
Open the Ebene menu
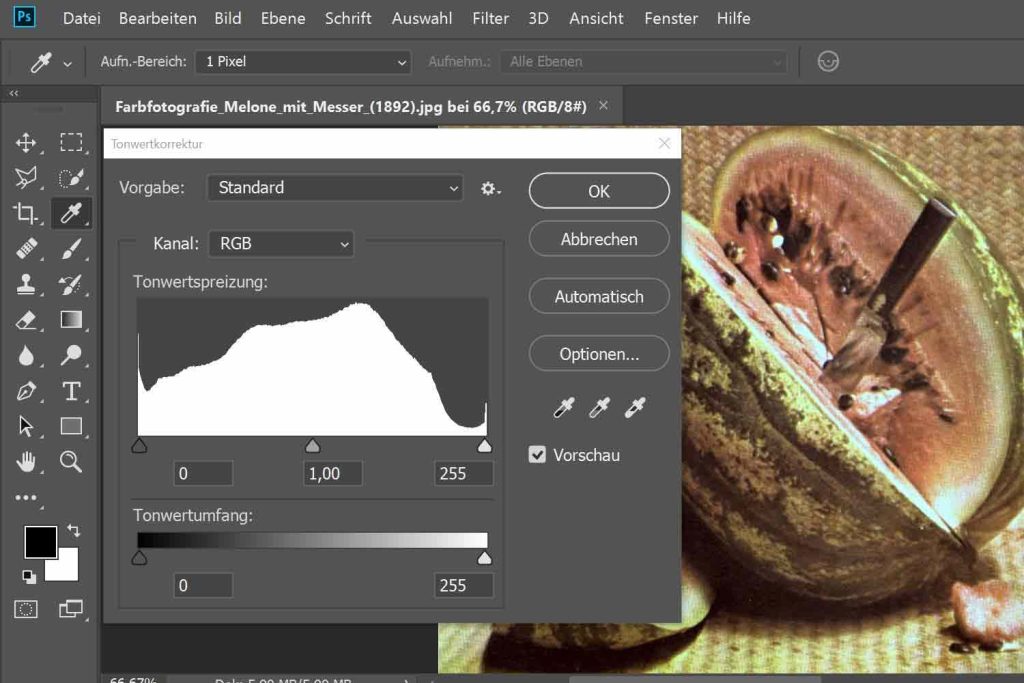pos(284,18)
